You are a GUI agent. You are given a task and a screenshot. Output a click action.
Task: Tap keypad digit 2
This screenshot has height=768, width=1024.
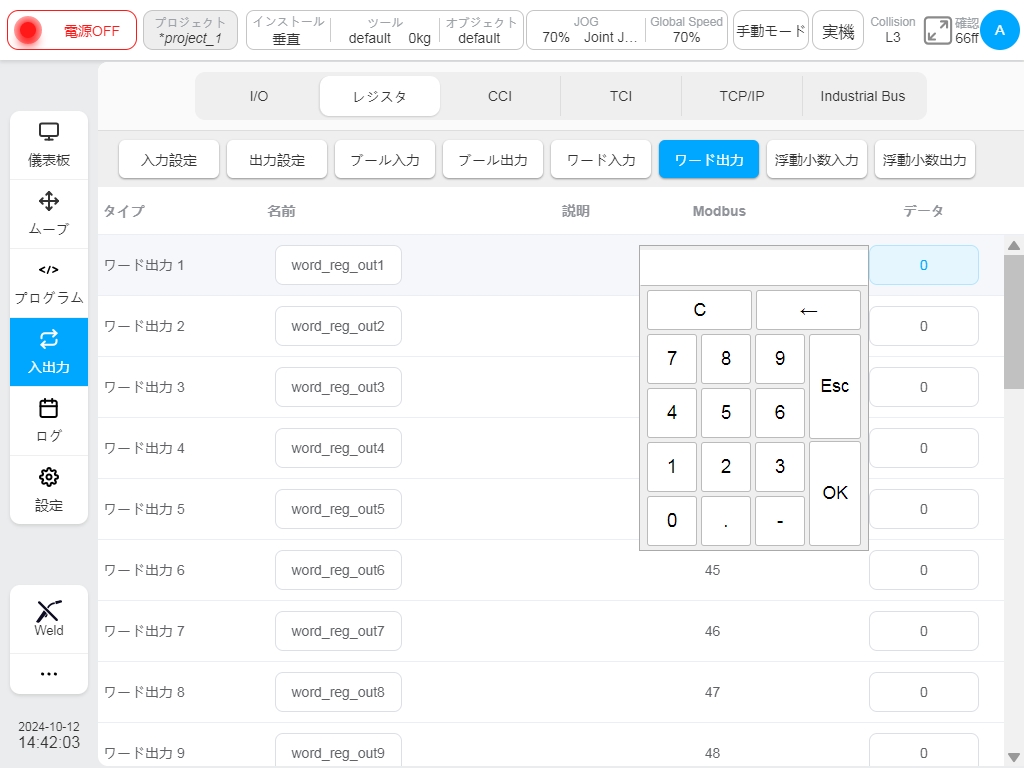[726, 467]
